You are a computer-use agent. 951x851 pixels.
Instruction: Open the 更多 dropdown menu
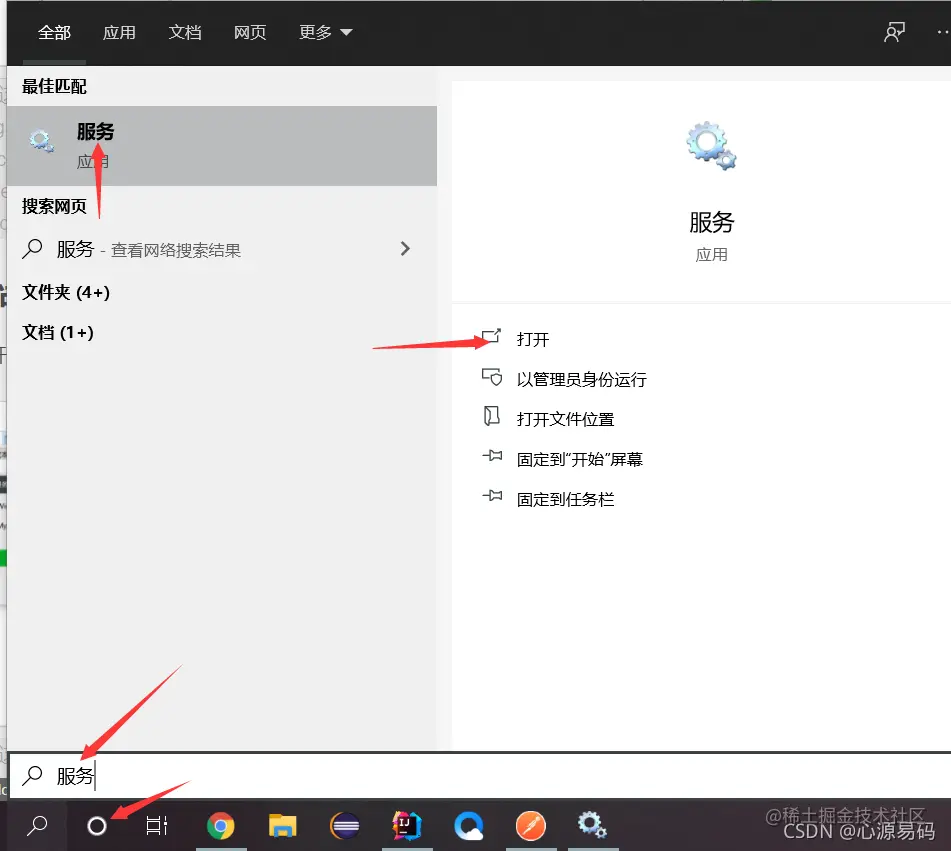tap(325, 32)
